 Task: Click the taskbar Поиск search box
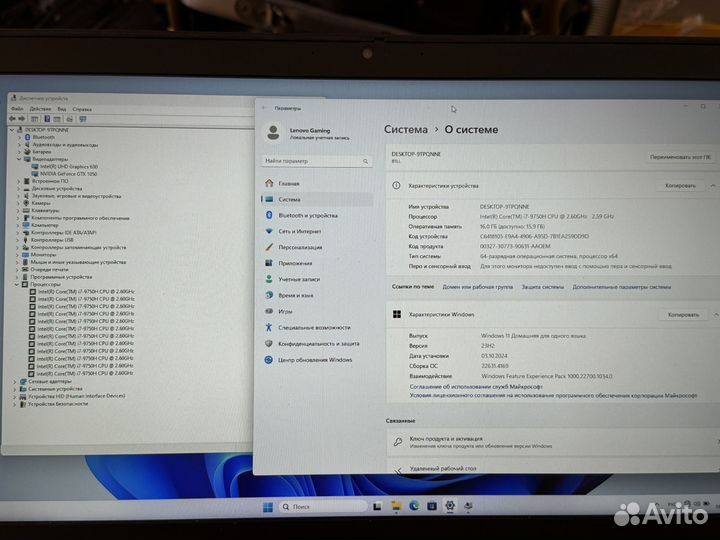[323, 506]
